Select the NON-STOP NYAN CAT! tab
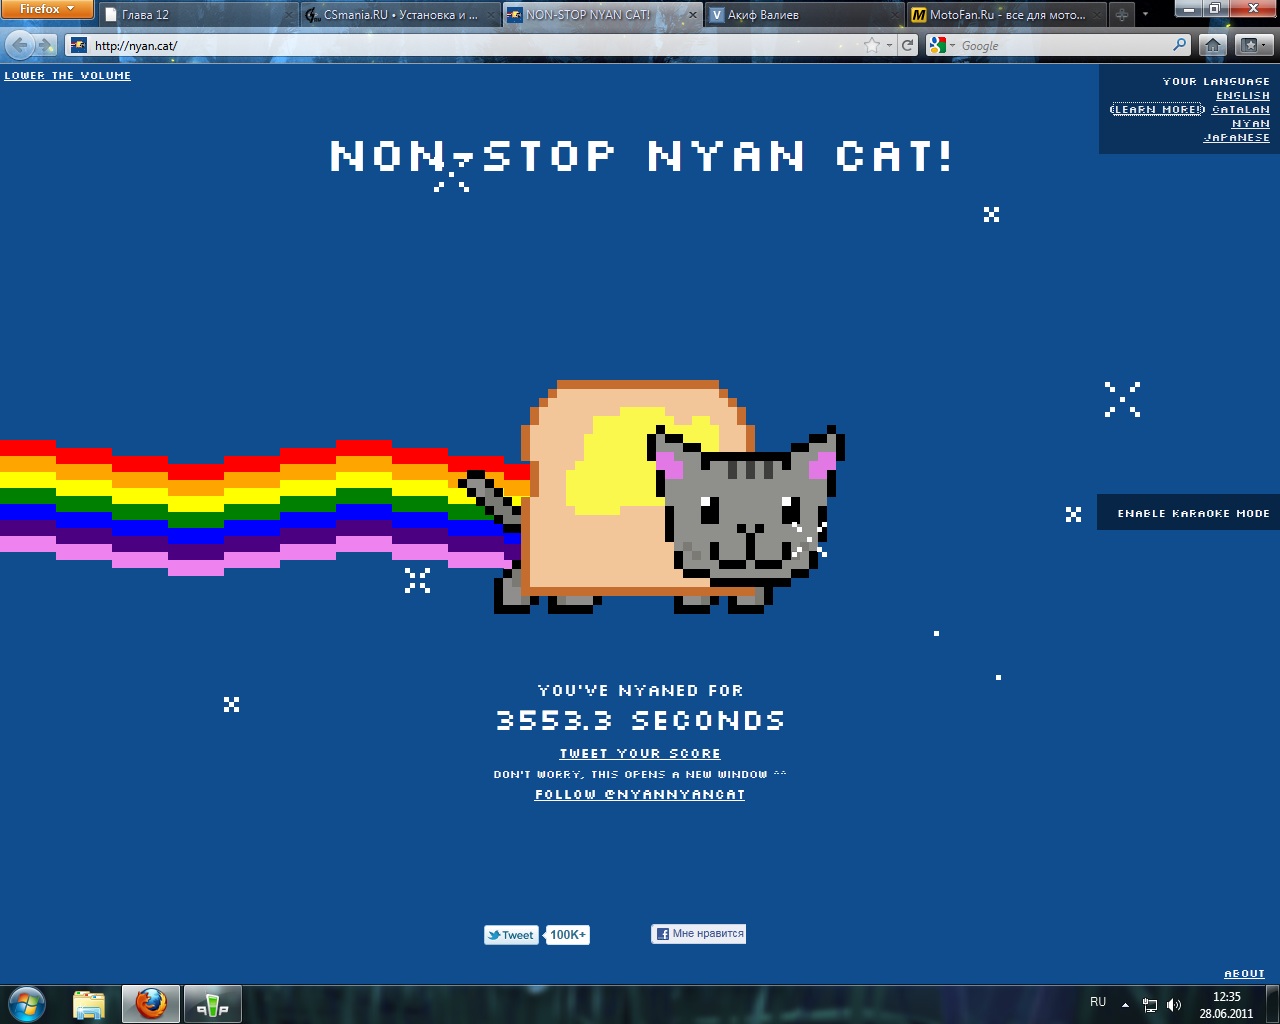 (602, 15)
